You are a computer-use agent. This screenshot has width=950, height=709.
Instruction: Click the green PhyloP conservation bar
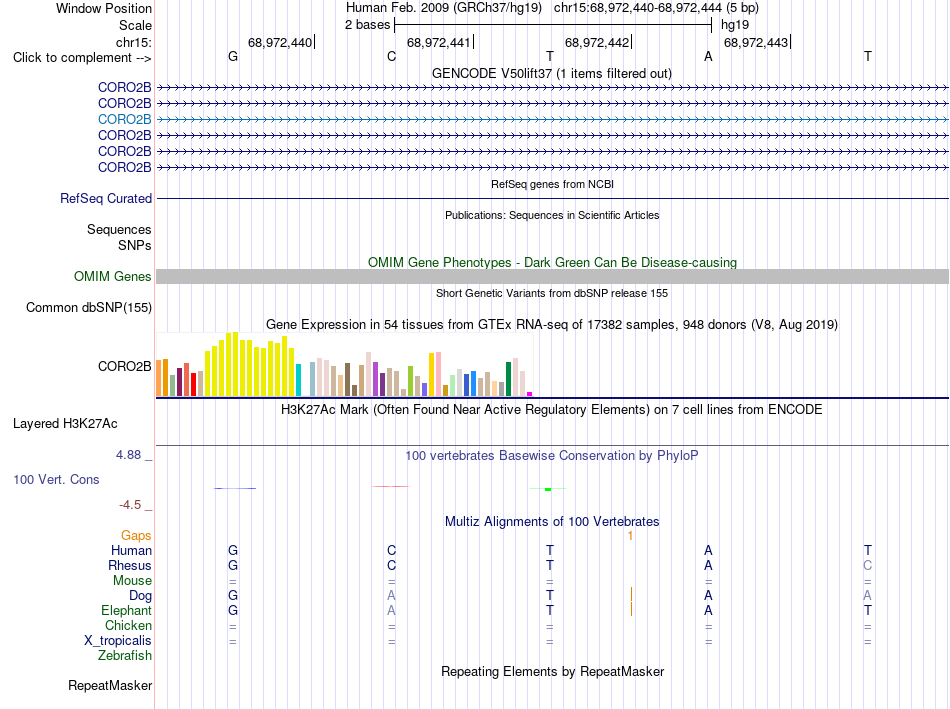point(548,489)
